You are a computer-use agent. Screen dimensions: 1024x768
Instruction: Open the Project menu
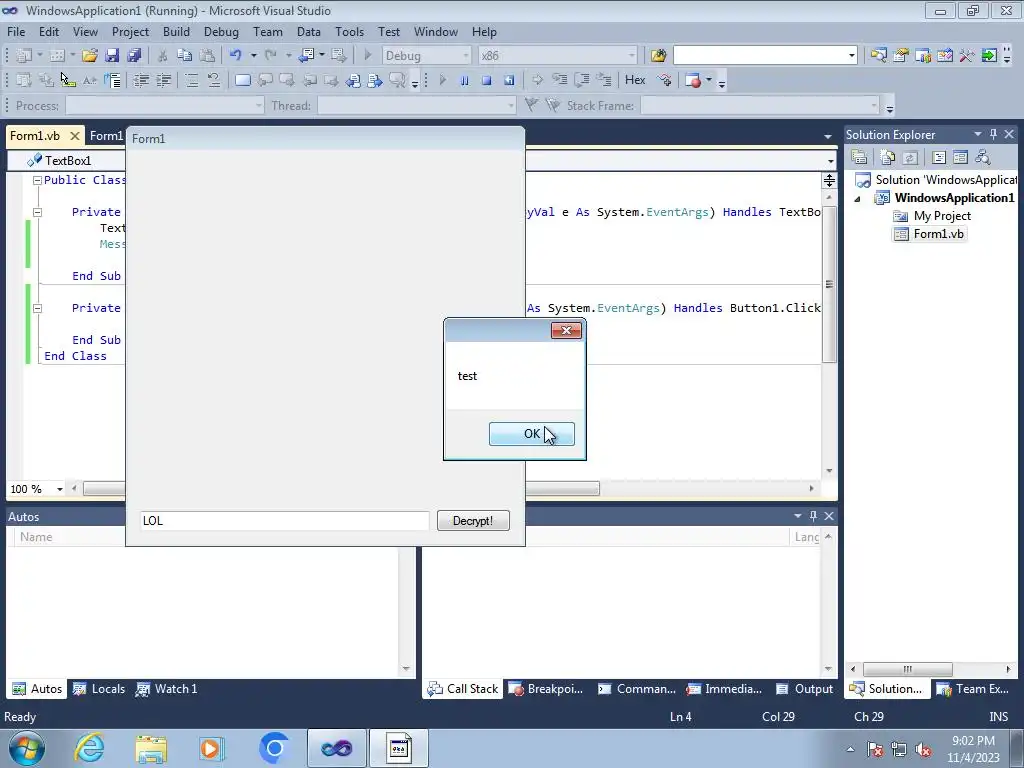pos(130,31)
